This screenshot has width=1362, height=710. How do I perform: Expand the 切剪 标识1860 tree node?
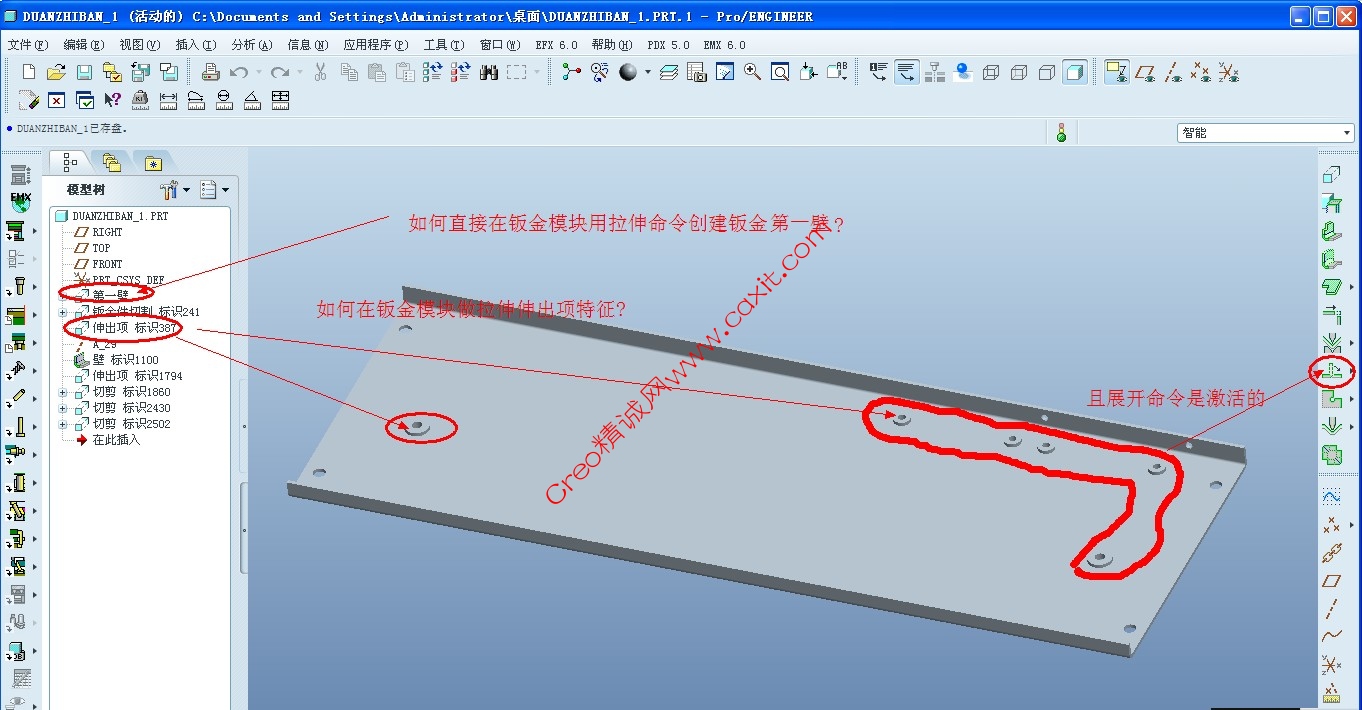[x=63, y=392]
